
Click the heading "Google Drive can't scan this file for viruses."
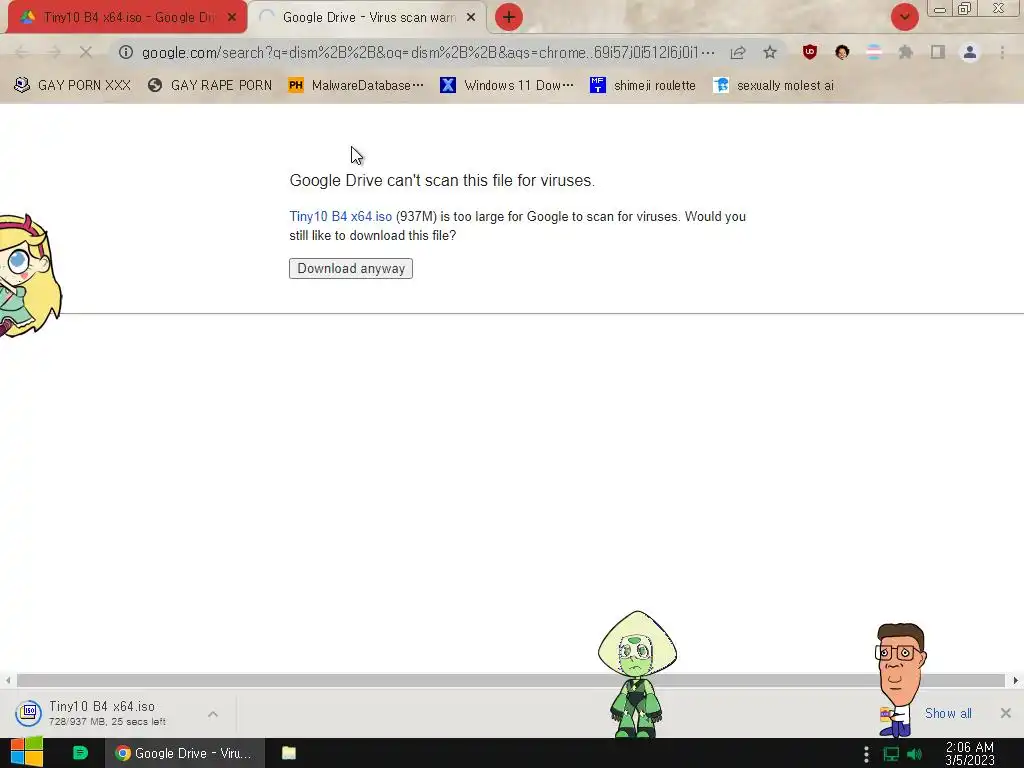coord(442,180)
